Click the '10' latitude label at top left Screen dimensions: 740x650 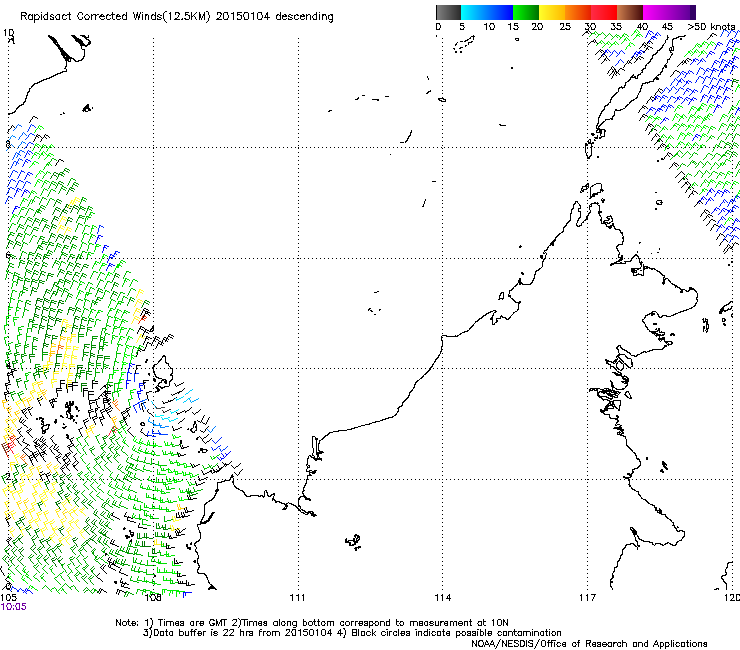point(8,33)
